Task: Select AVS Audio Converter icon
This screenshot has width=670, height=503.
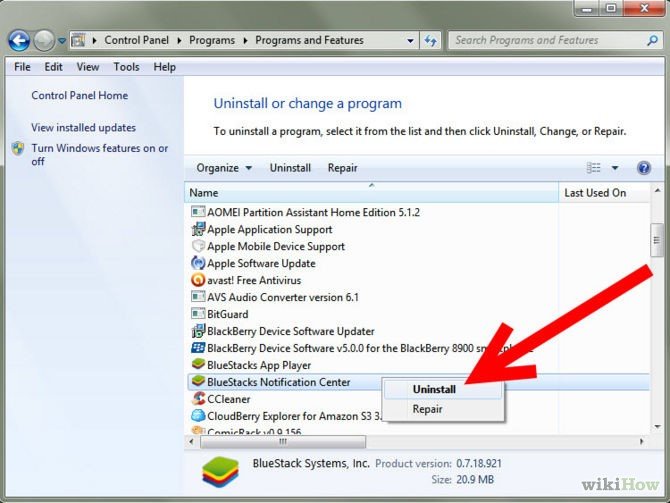Action: pyautogui.click(x=198, y=297)
